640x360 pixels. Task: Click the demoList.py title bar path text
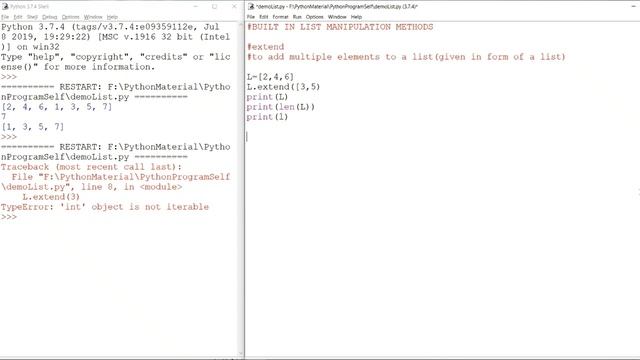click(337, 7)
